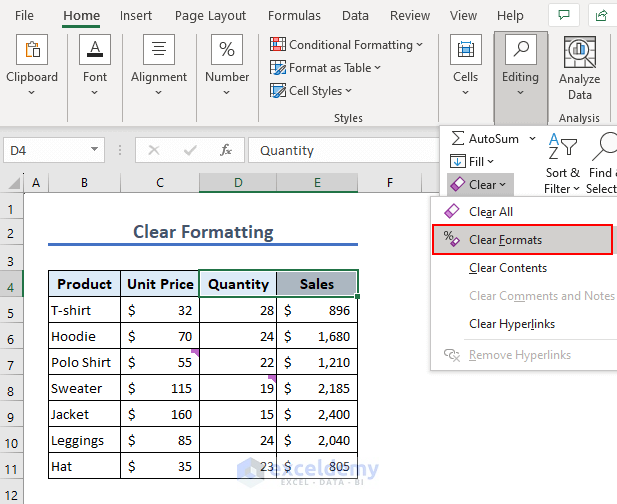Choose Clear Hyperlinks from the menu

point(523,324)
